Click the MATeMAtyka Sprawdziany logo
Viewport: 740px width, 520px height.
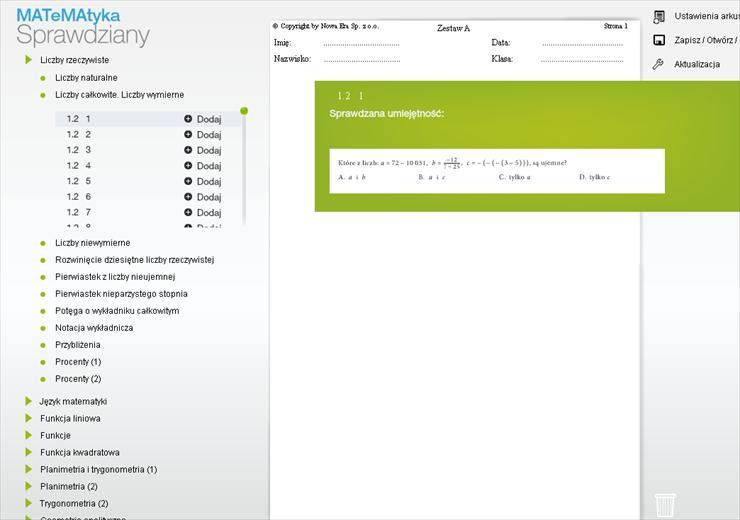pos(83,28)
